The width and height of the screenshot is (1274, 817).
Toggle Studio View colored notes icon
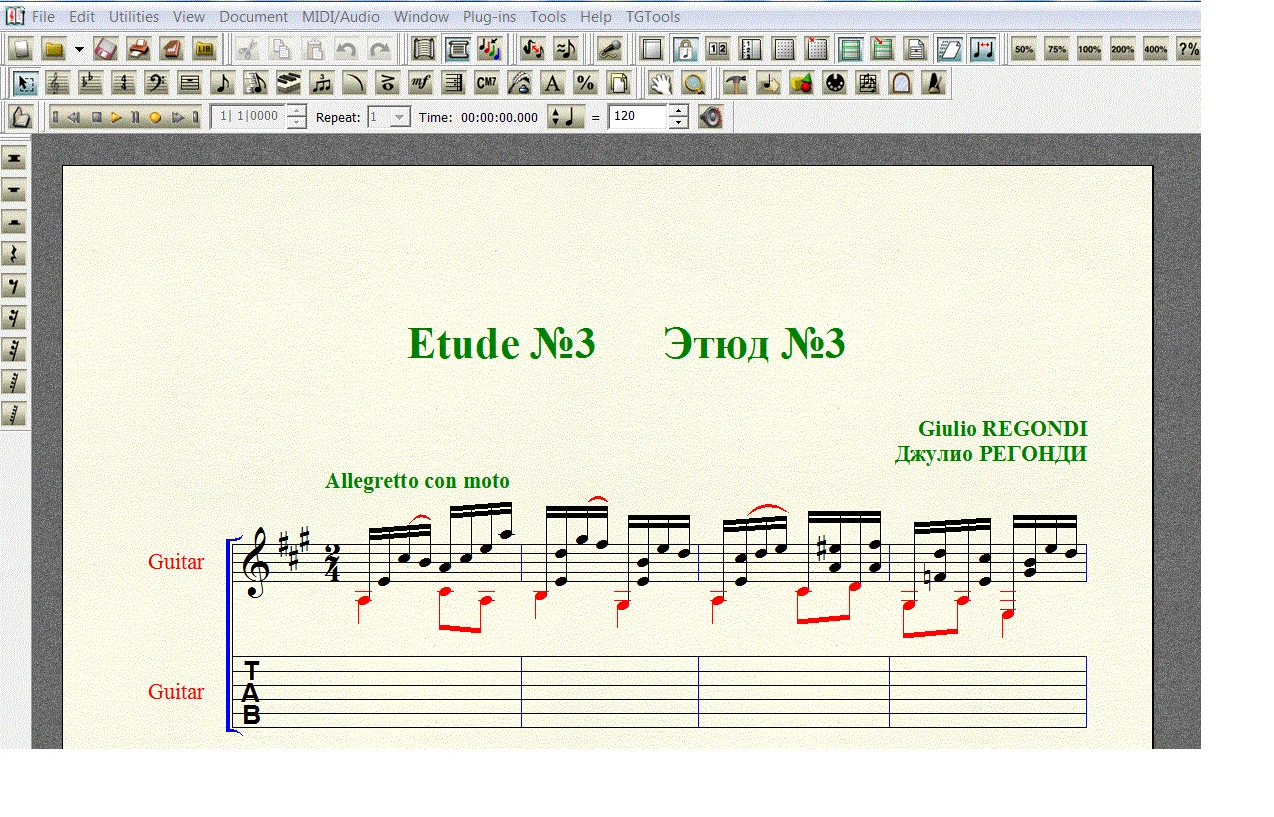click(x=490, y=48)
